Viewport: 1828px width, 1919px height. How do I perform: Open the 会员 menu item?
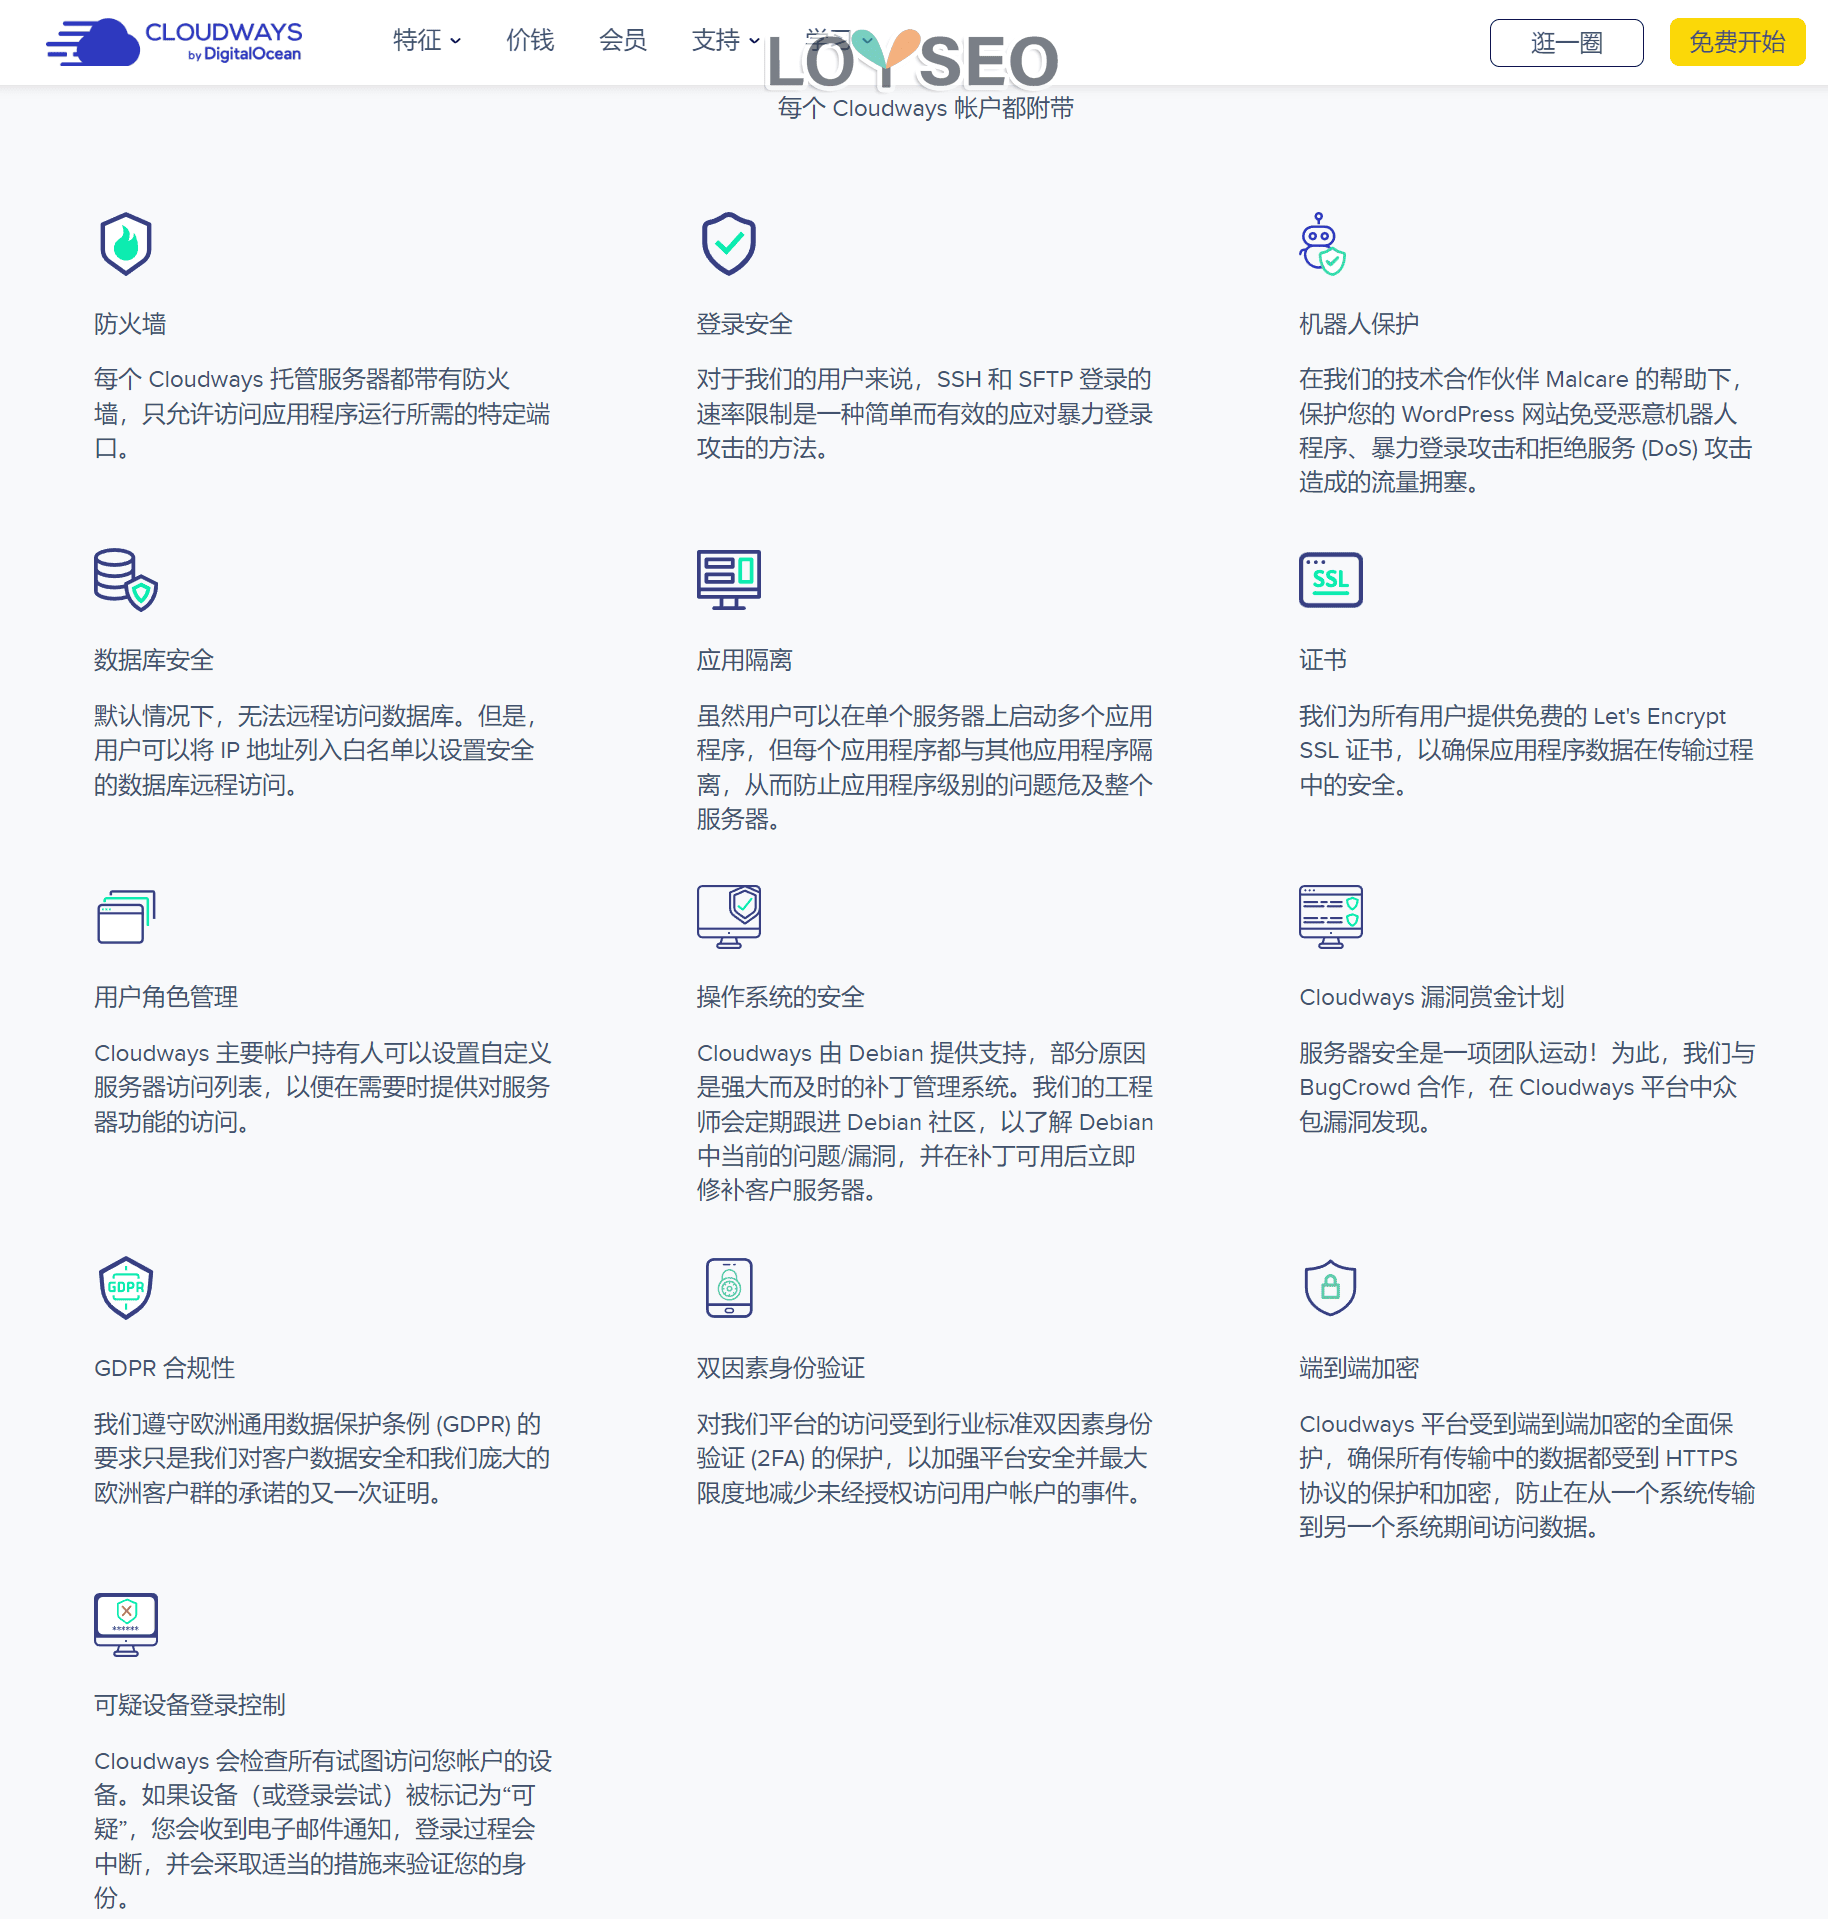click(x=622, y=40)
